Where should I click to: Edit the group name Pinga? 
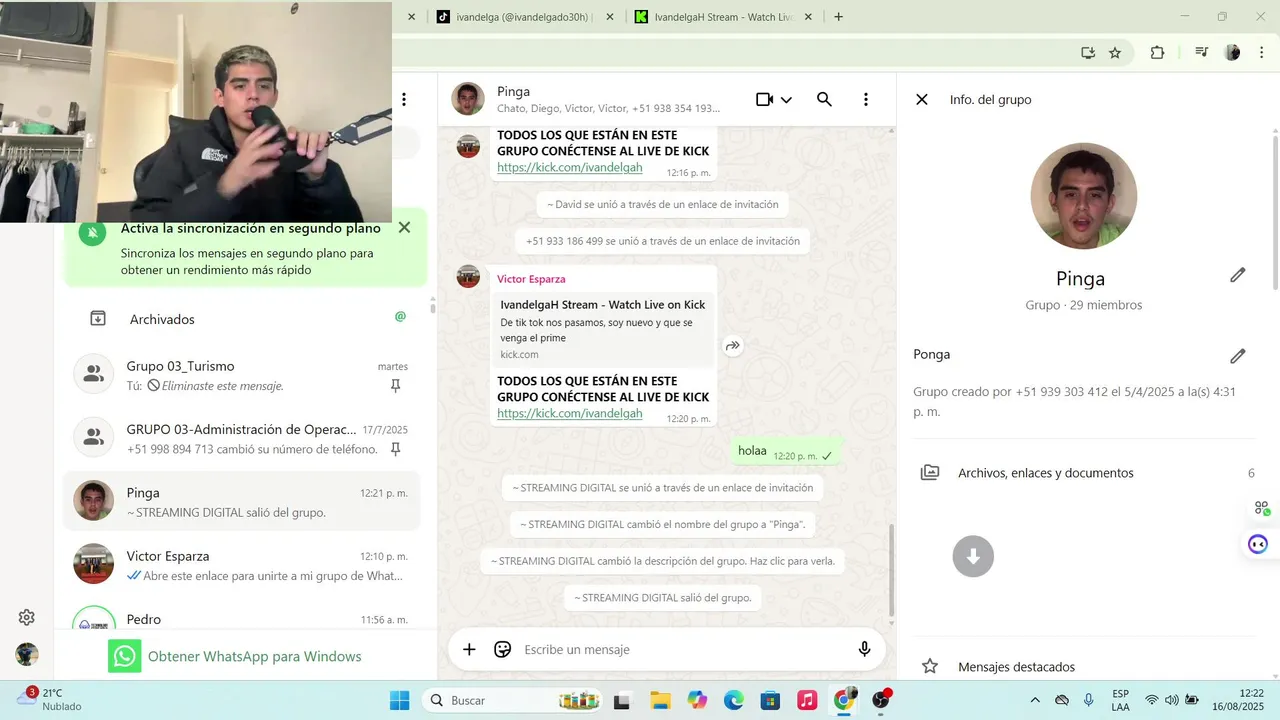click(1238, 275)
